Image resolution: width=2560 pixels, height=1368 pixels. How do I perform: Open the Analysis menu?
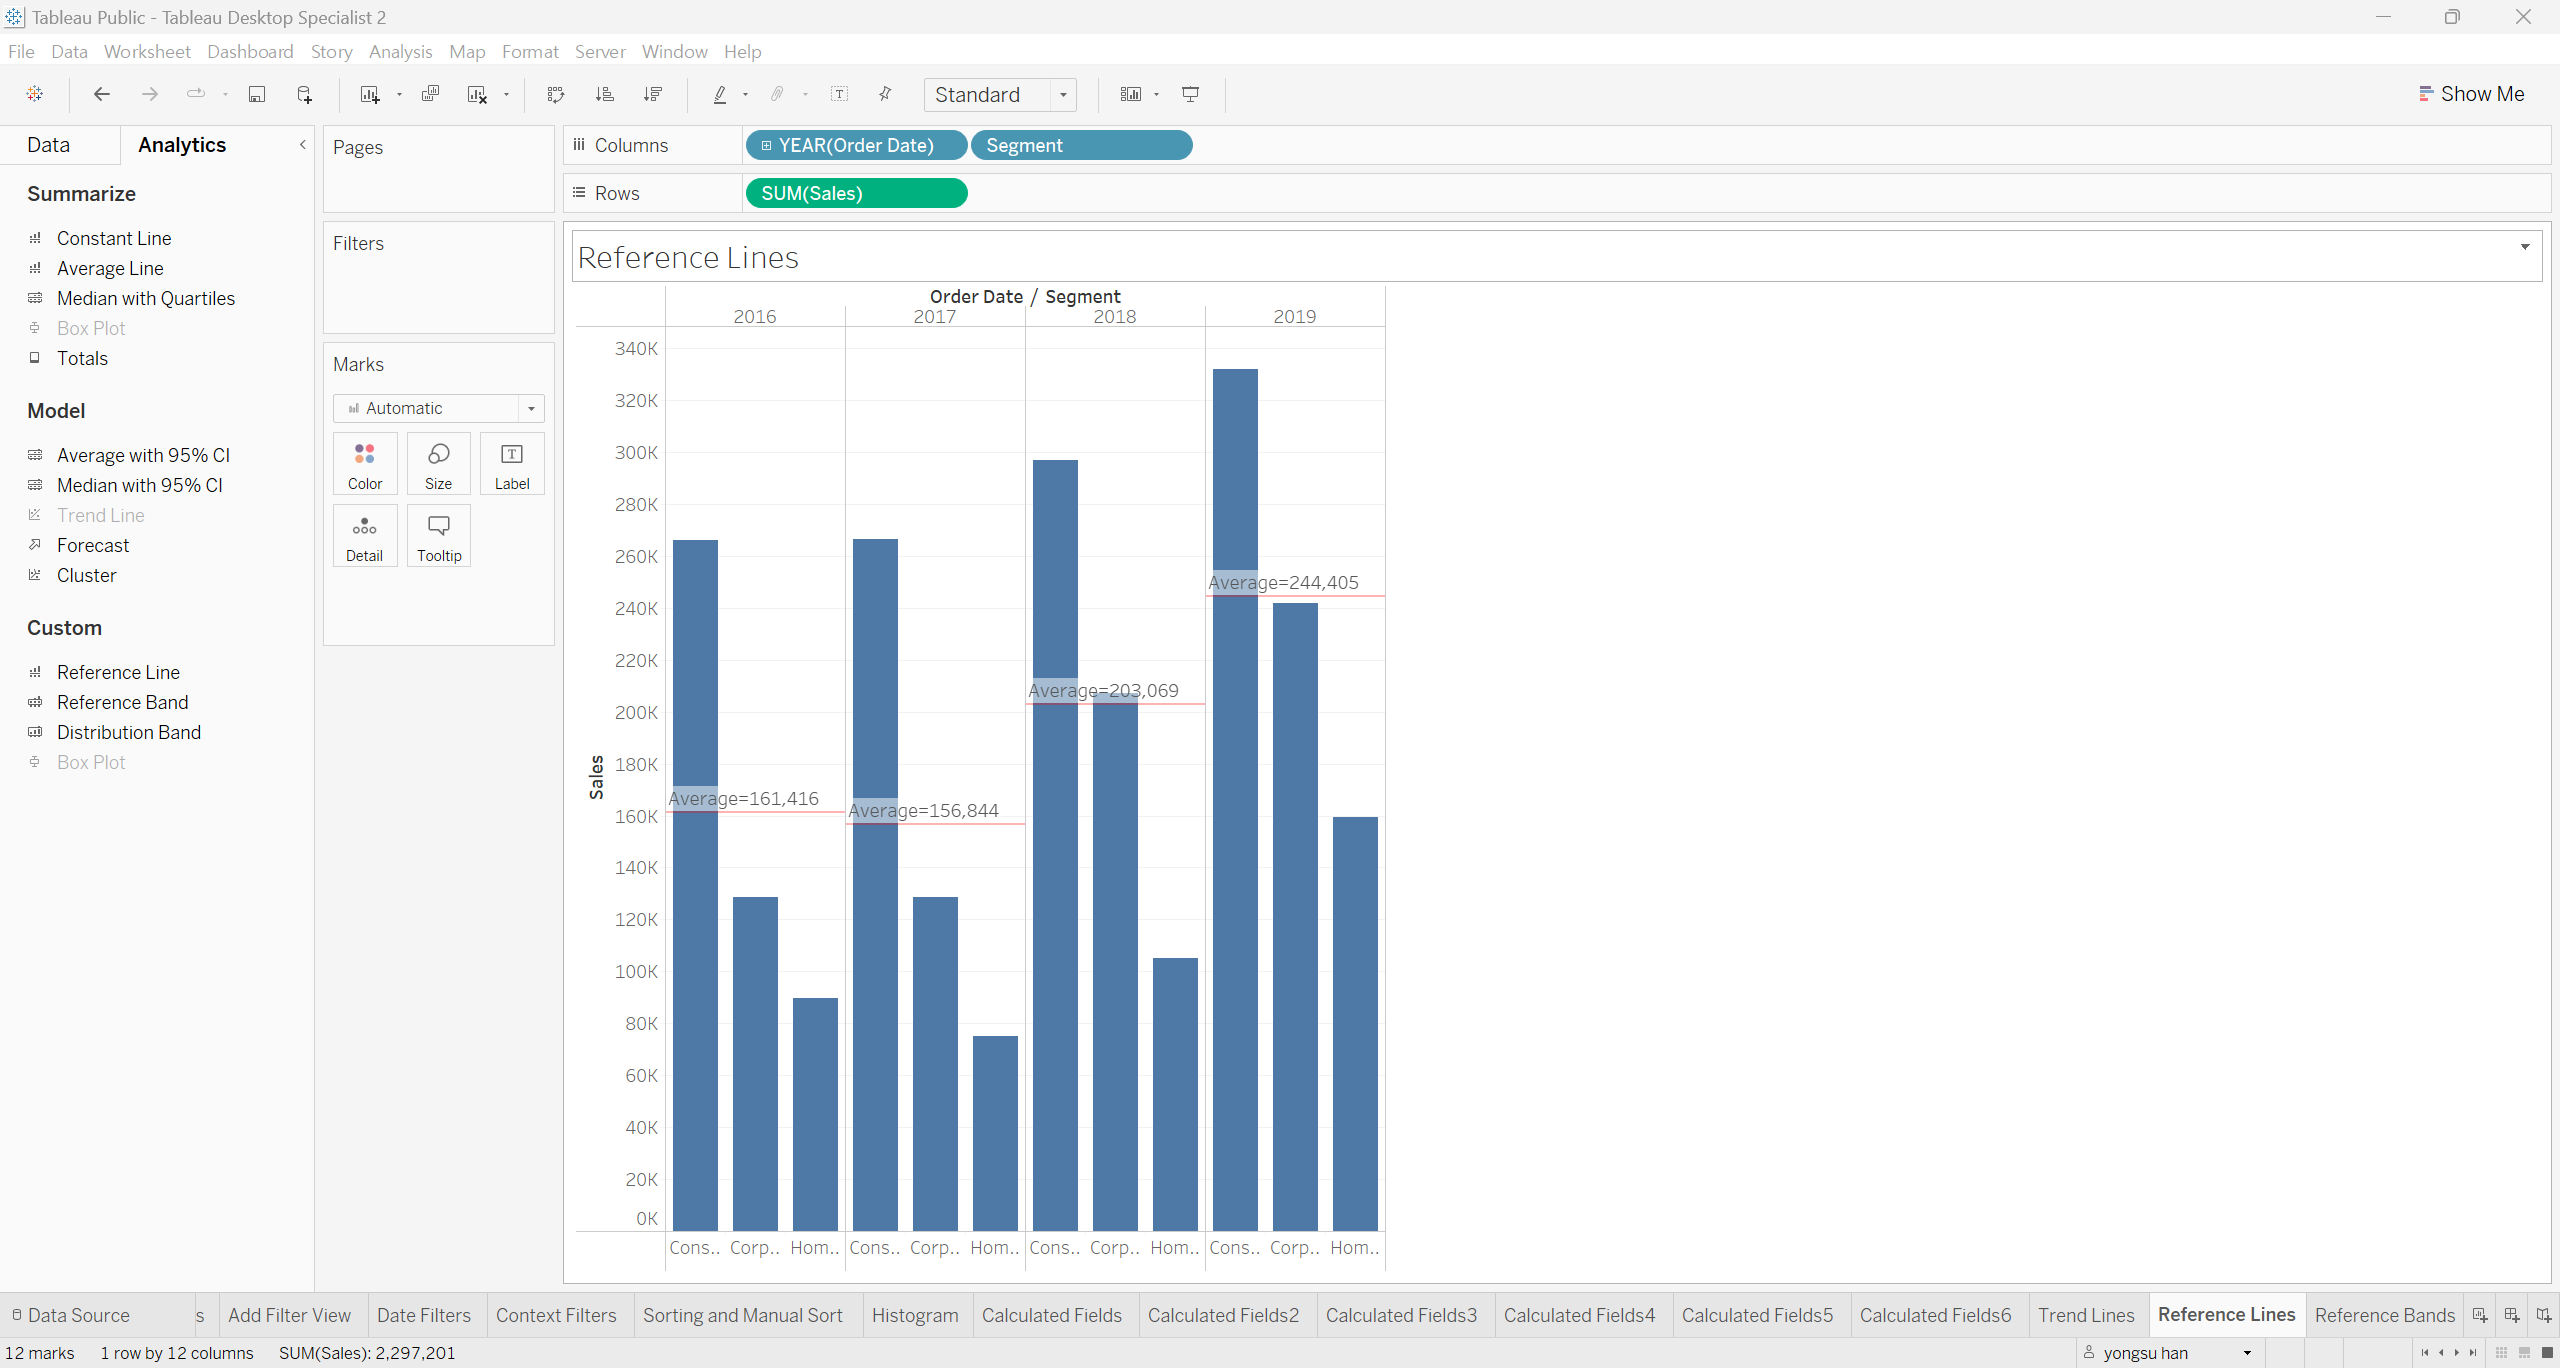pos(400,51)
